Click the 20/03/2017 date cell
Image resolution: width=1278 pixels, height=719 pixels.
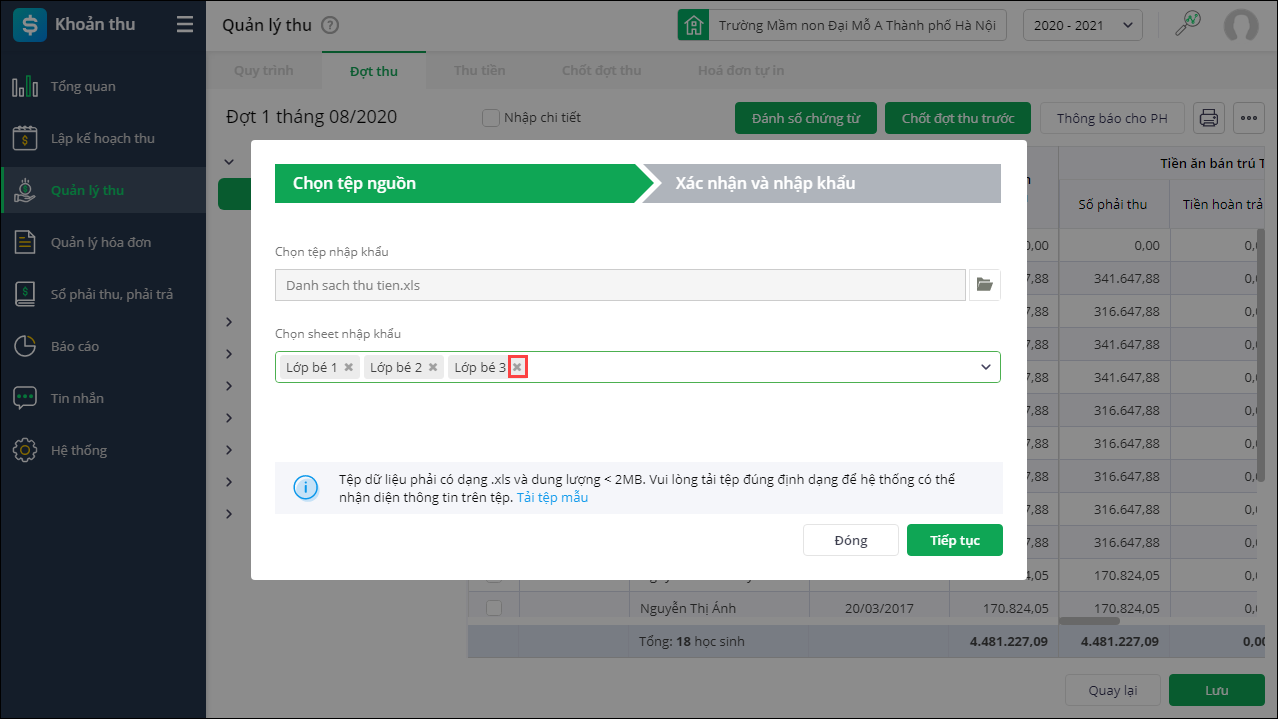click(x=879, y=607)
